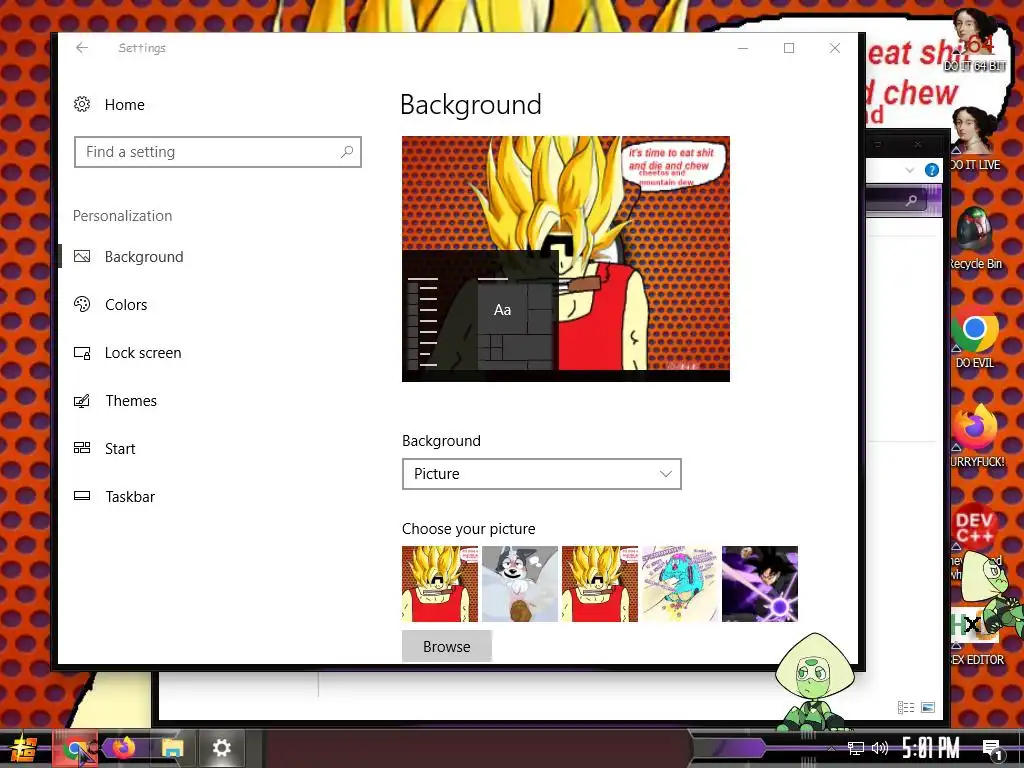Open the network tray icon

click(x=856, y=748)
